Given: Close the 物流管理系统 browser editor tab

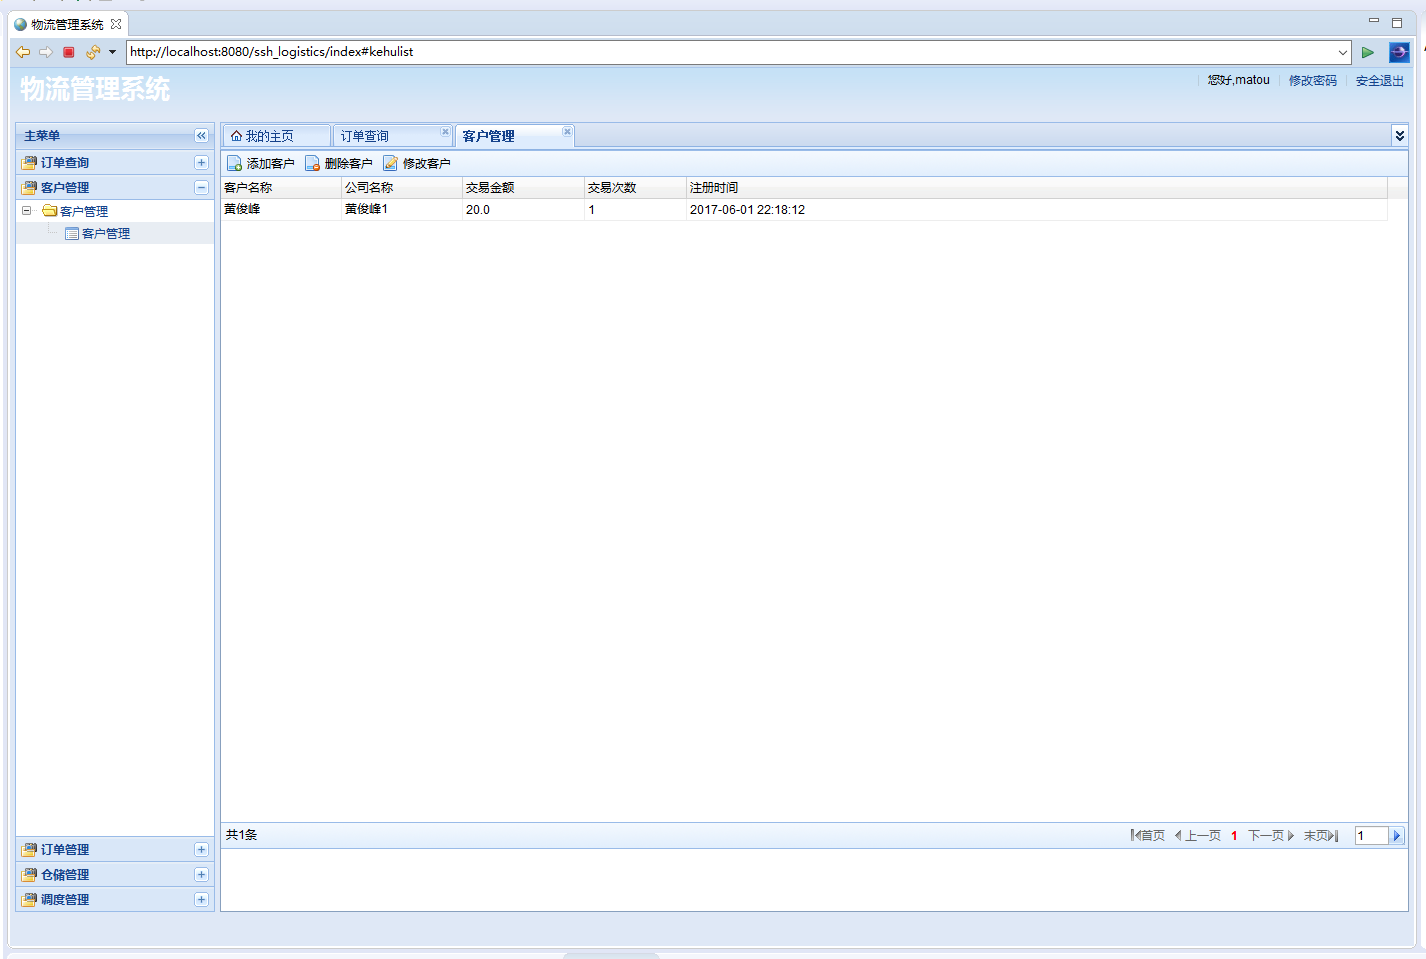Looking at the screenshot, I should point(116,24).
